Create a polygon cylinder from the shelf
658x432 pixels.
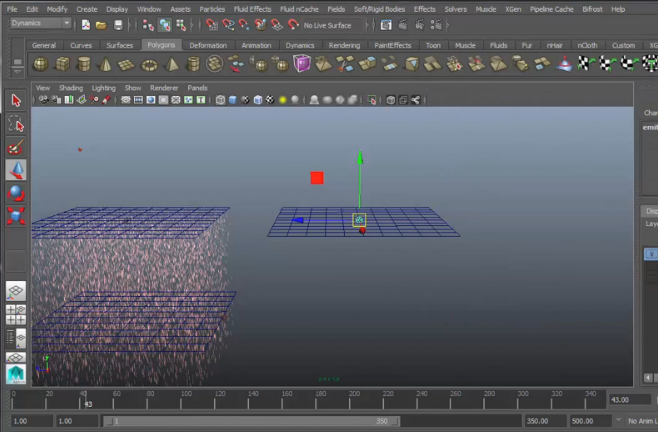point(84,64)
